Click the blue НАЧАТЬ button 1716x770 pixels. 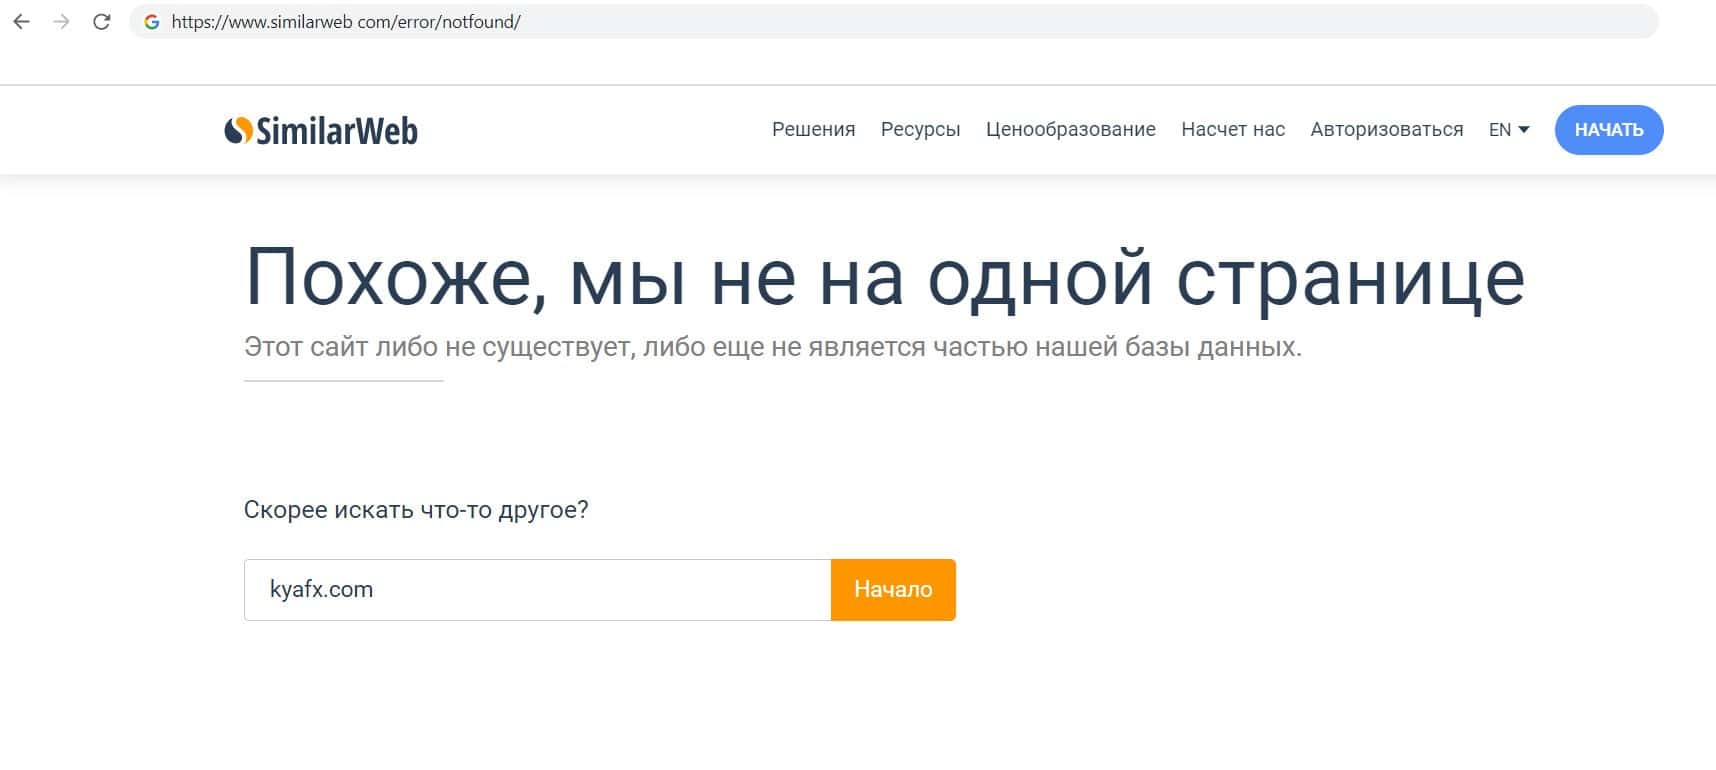point(1609,130)
